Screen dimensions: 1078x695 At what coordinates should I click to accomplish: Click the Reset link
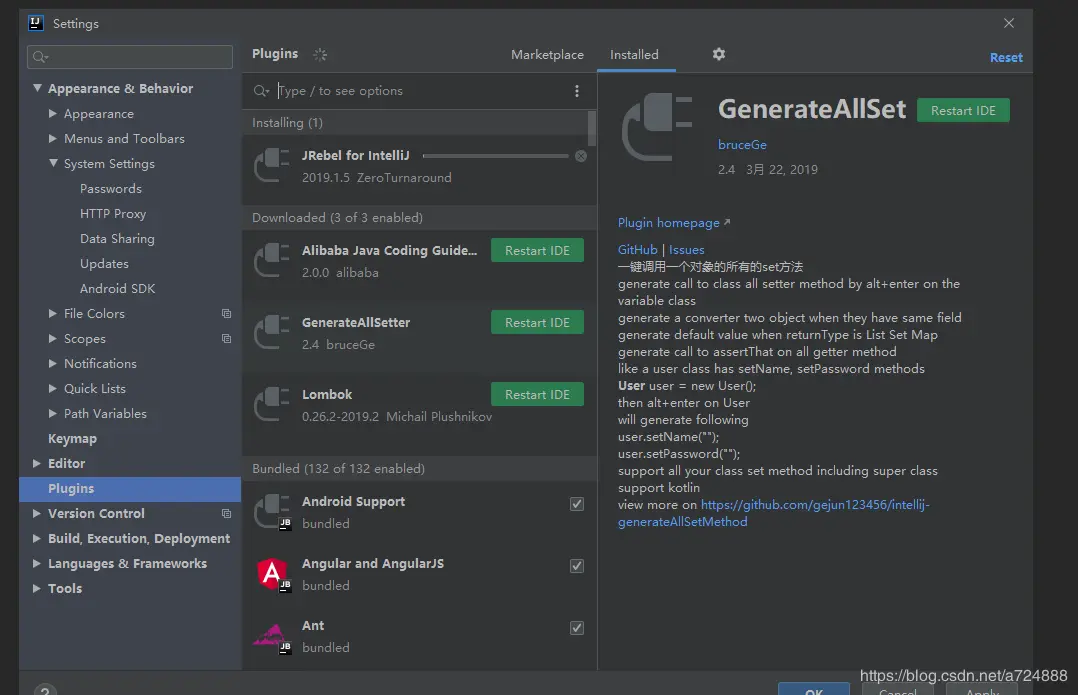(x=1006, y=58)
